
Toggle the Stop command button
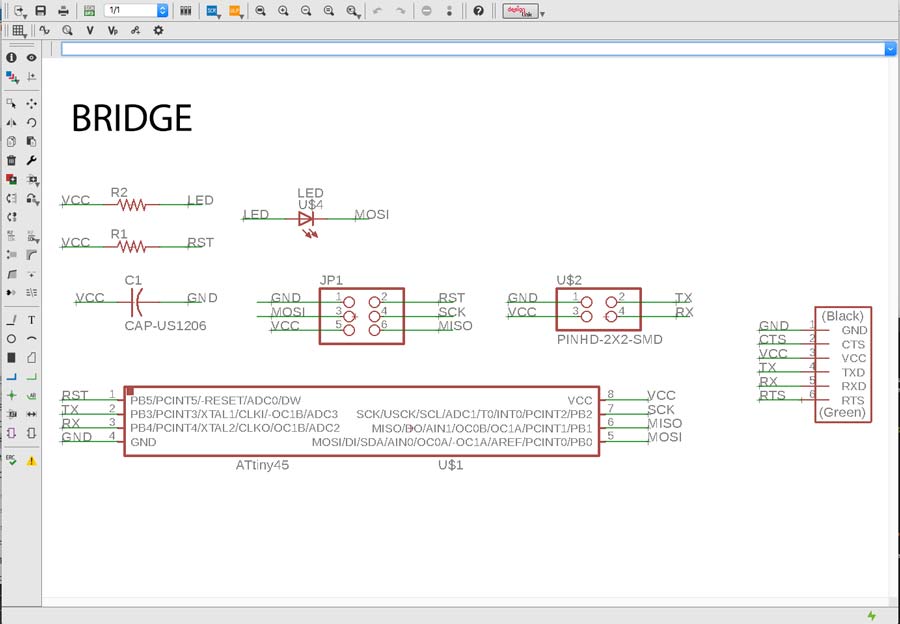pos(427,10)
